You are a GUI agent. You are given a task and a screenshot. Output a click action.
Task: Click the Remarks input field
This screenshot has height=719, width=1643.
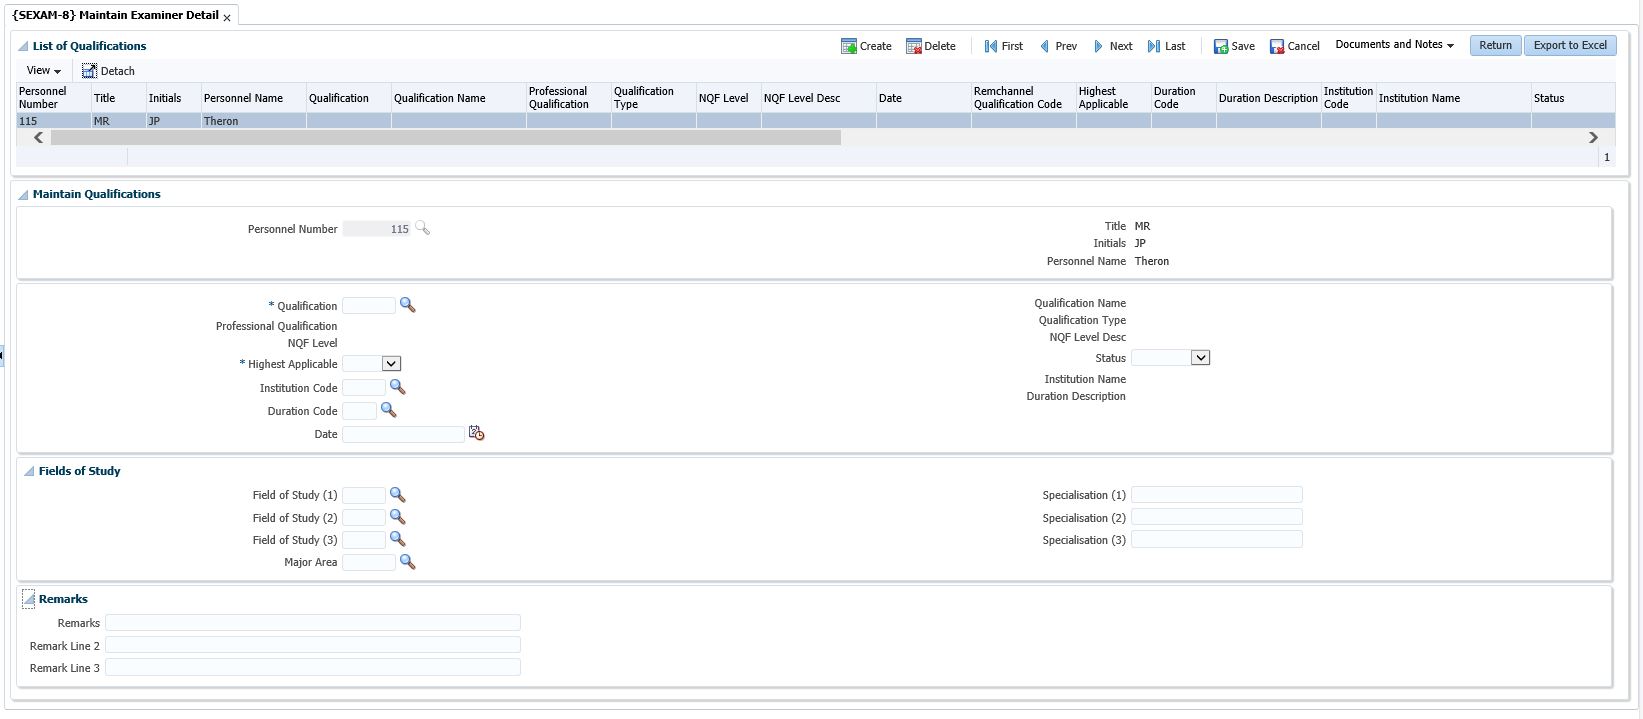click(x=313, y=623)
